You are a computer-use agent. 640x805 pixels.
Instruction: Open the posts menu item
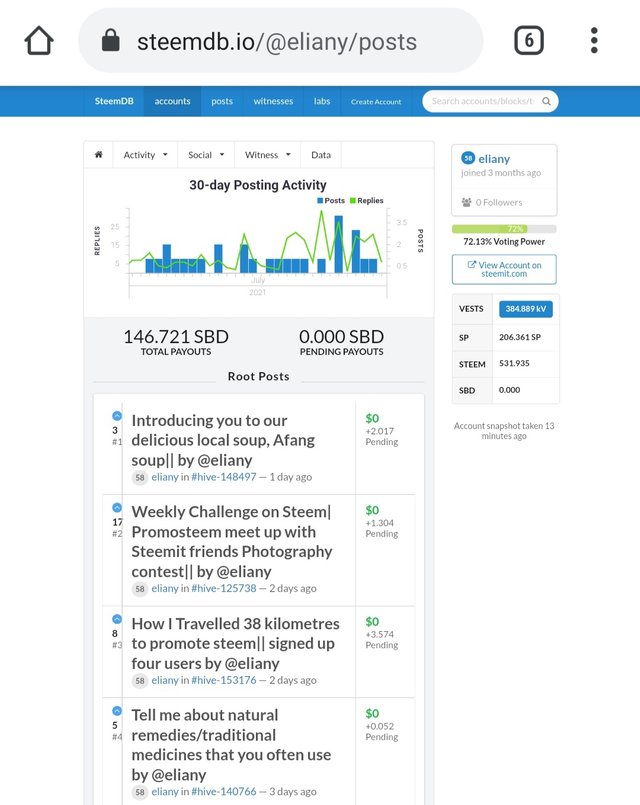point(222,101)
